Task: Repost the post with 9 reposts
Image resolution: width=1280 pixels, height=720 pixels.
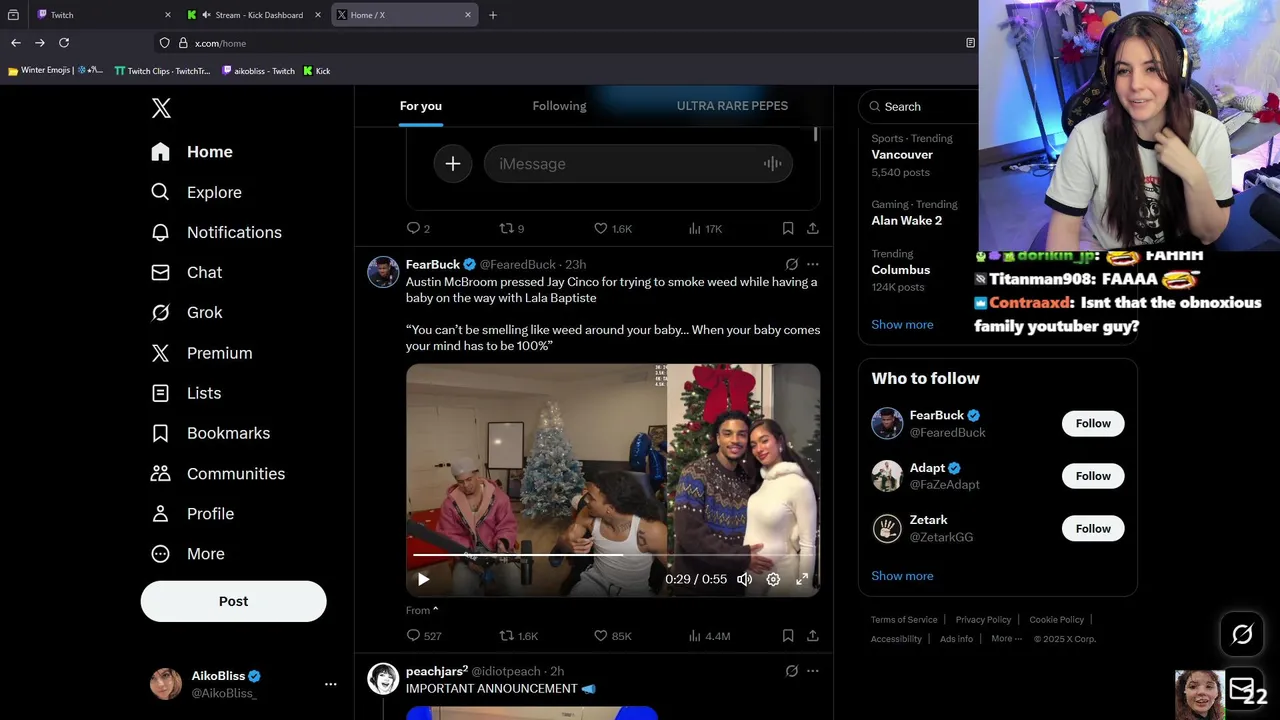Action: click(x=511, y=228)
